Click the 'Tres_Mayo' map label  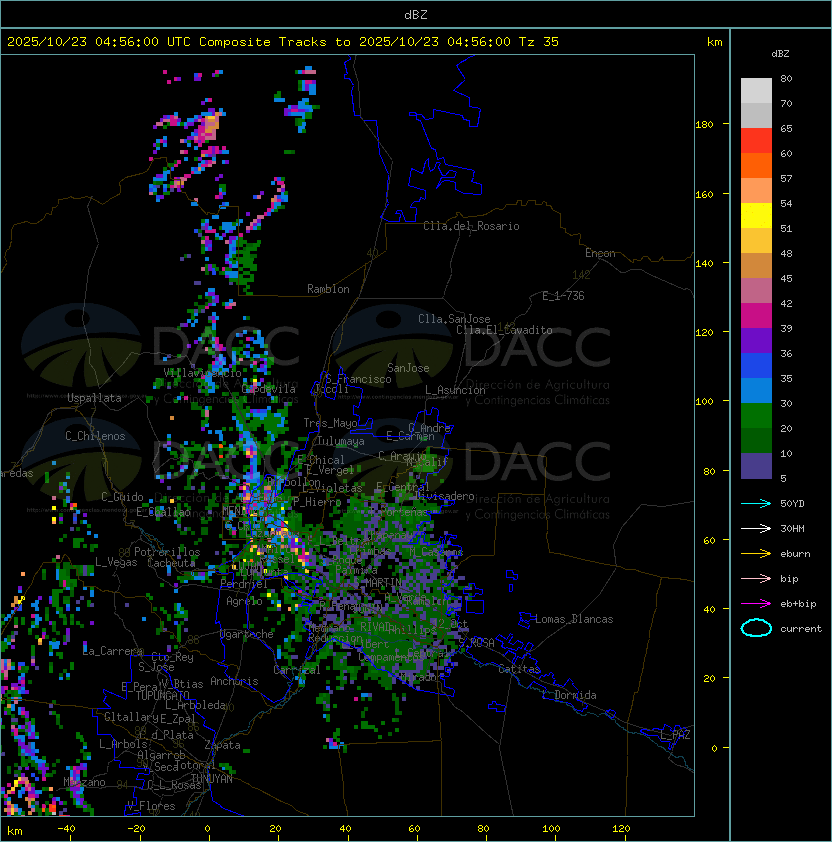[x=330, y=423]
